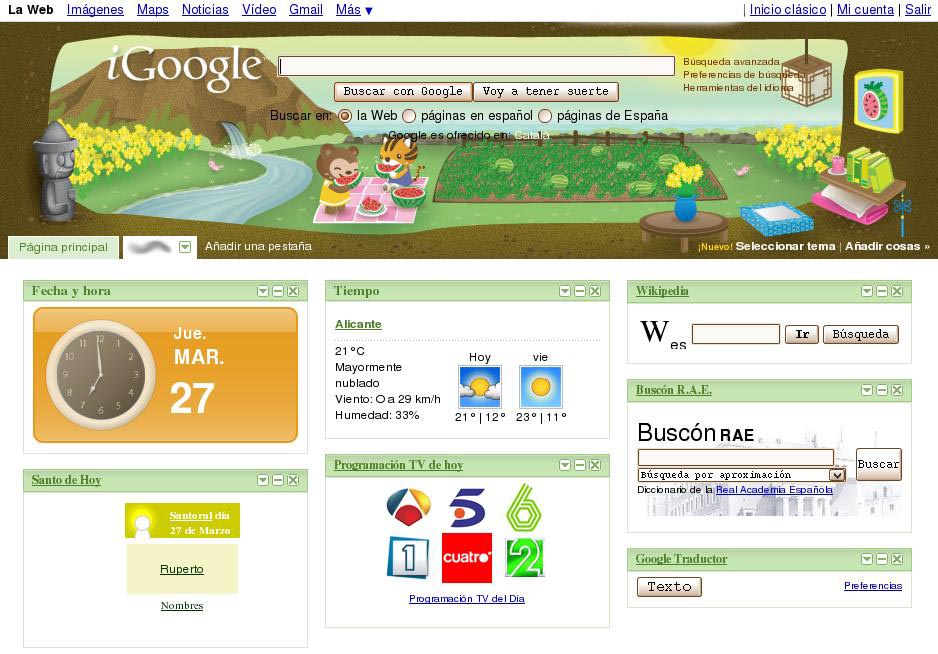
Task: Click the Wikipedia 'Ir' button
Action: [x=802, y=334]
